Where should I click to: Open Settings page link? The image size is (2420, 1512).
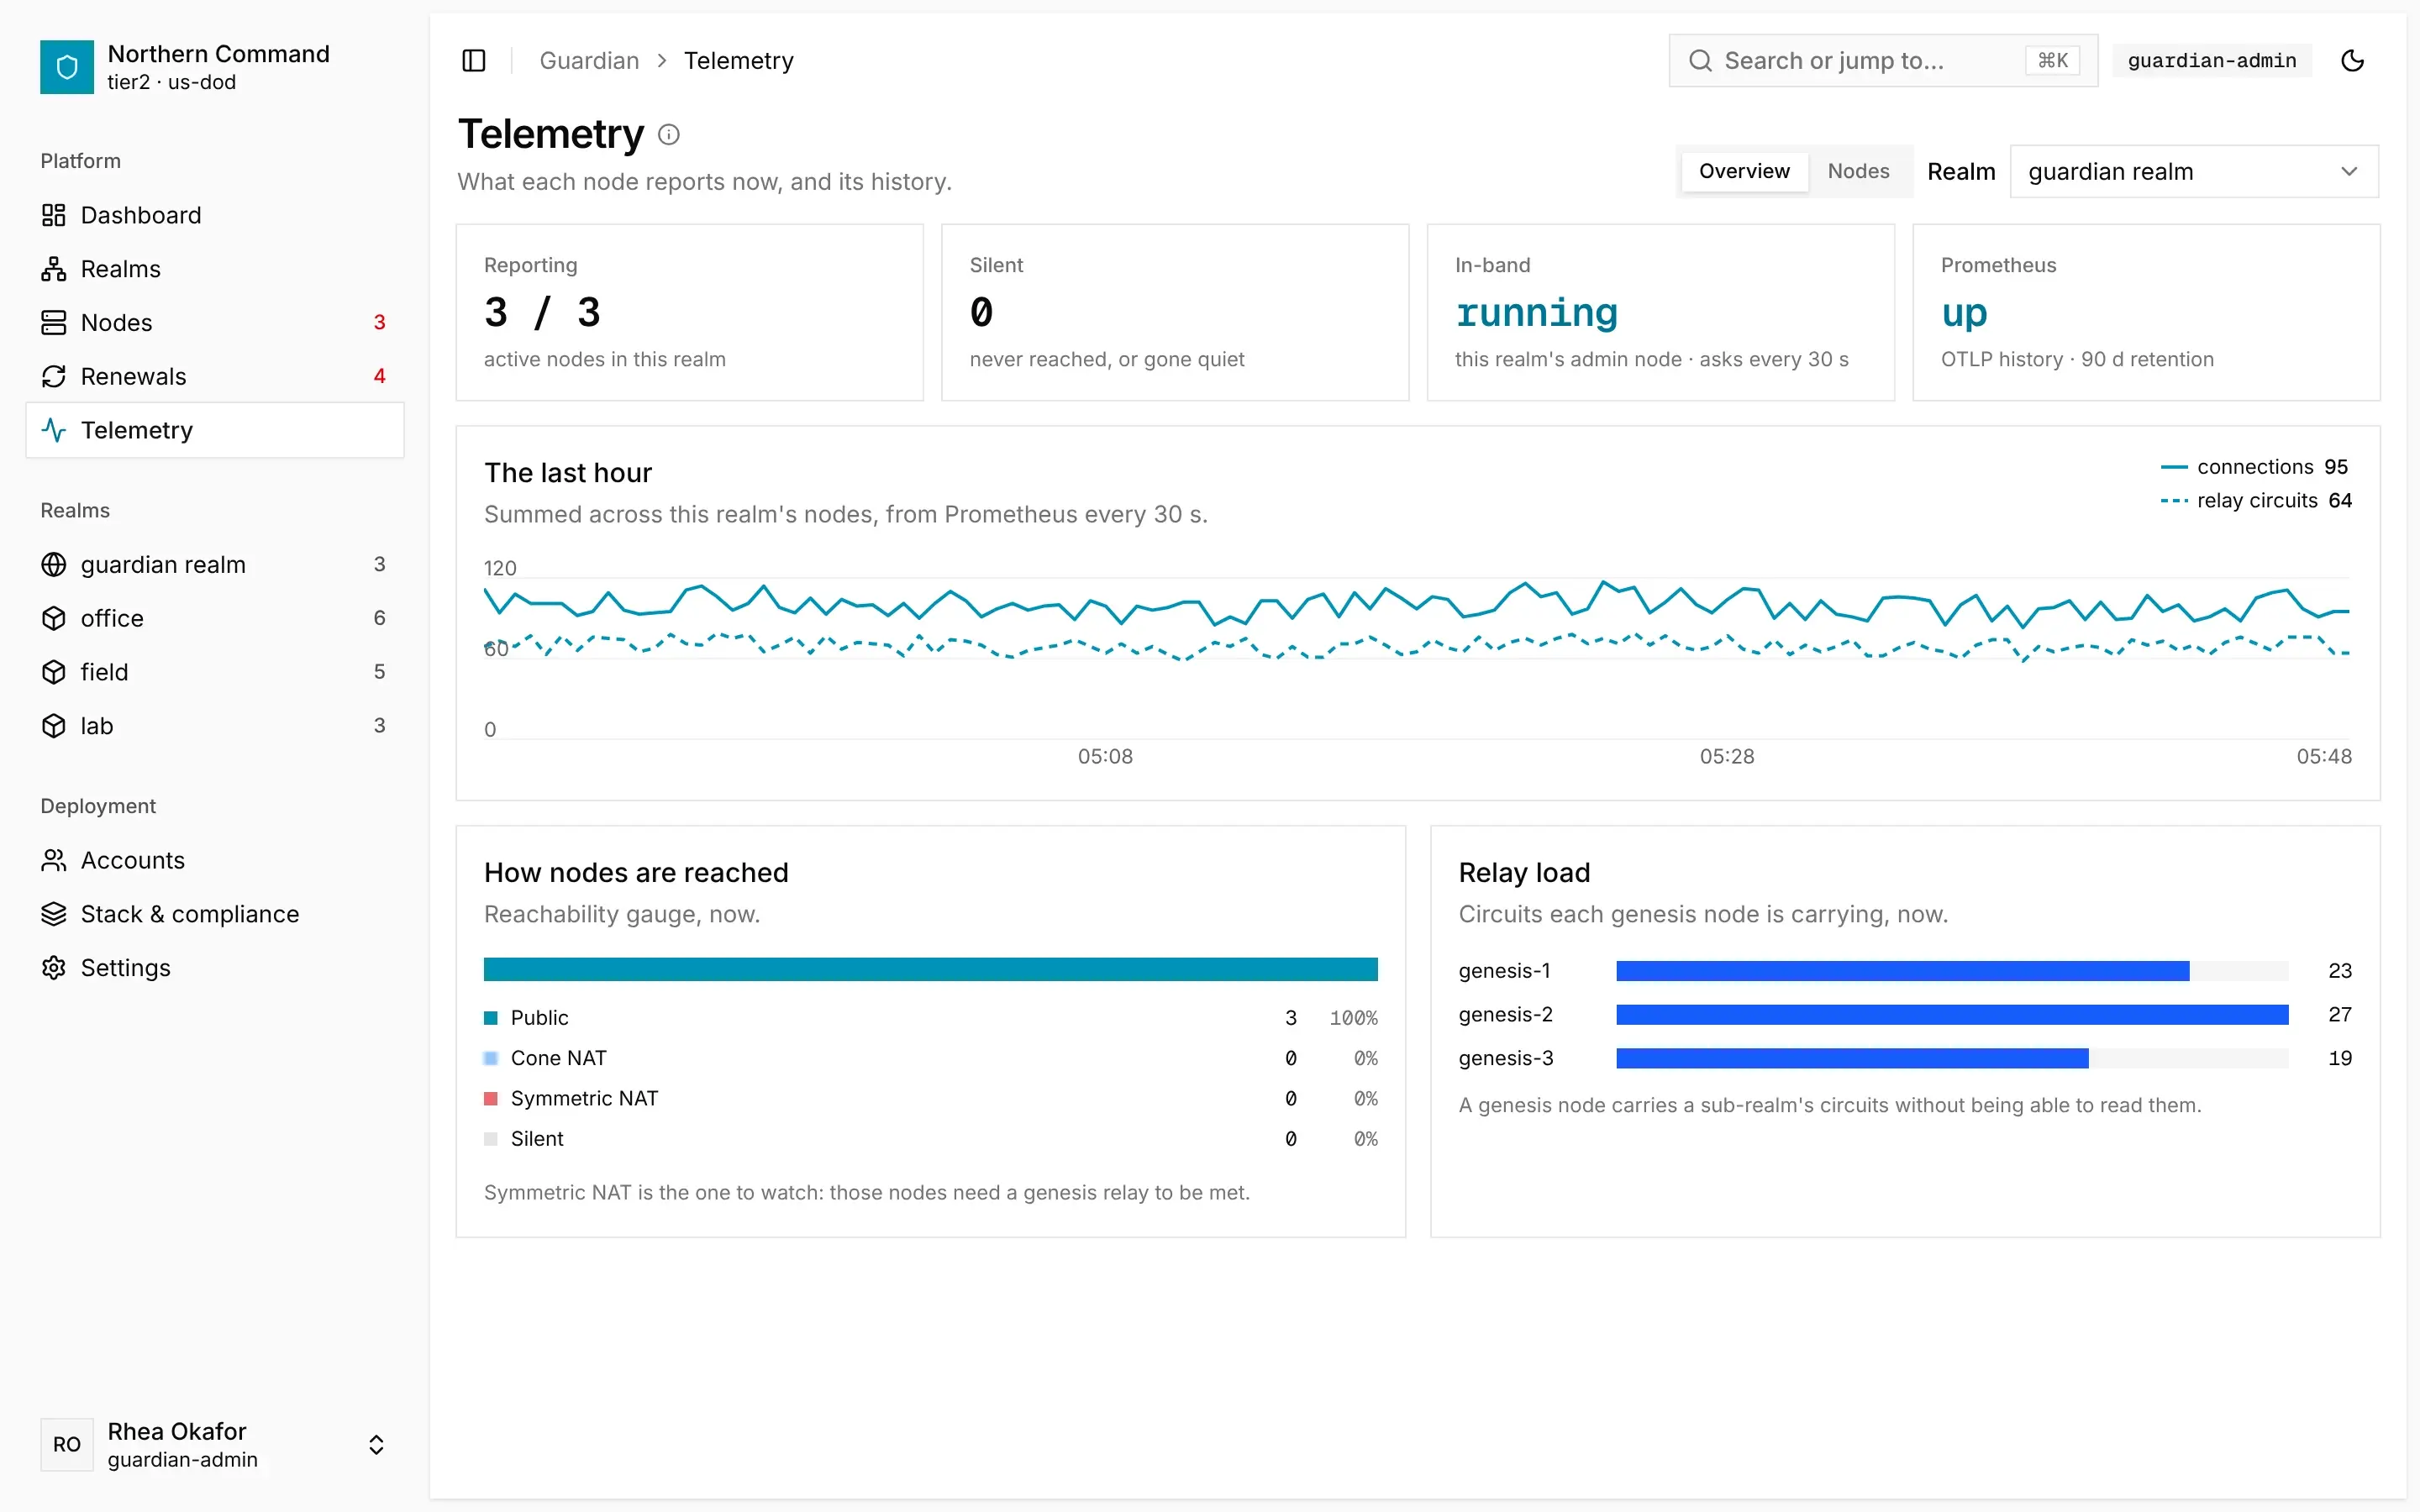click(x=215, y=968)
